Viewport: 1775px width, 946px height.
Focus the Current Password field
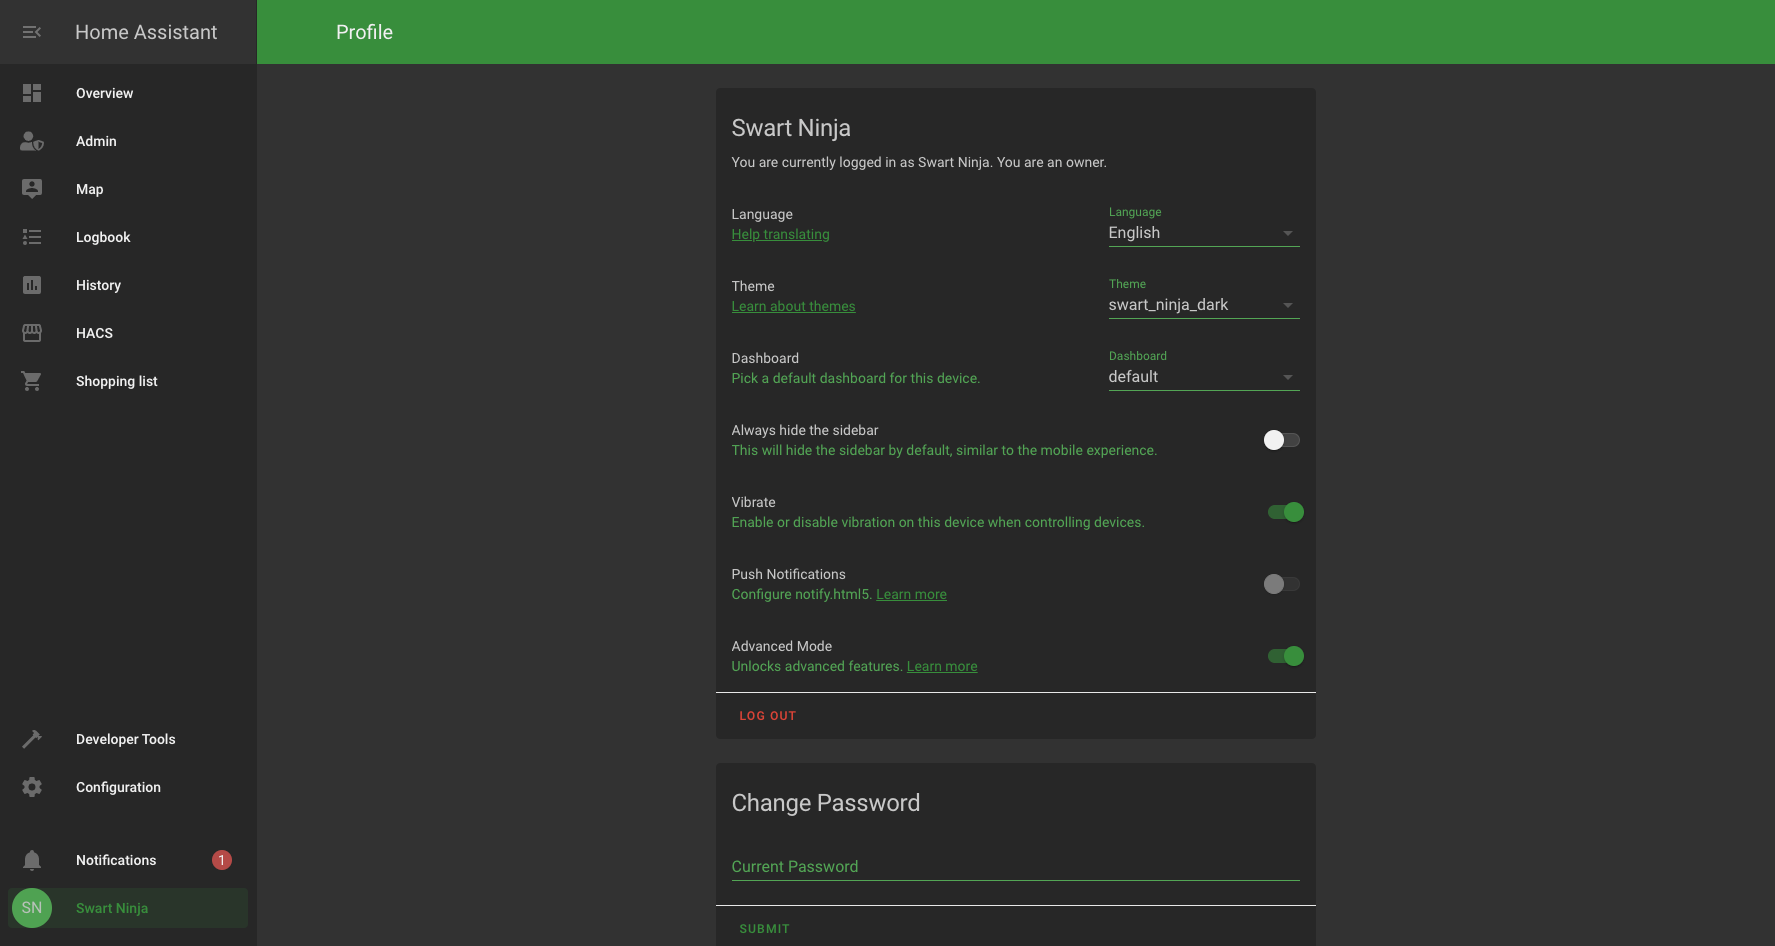1015,866
